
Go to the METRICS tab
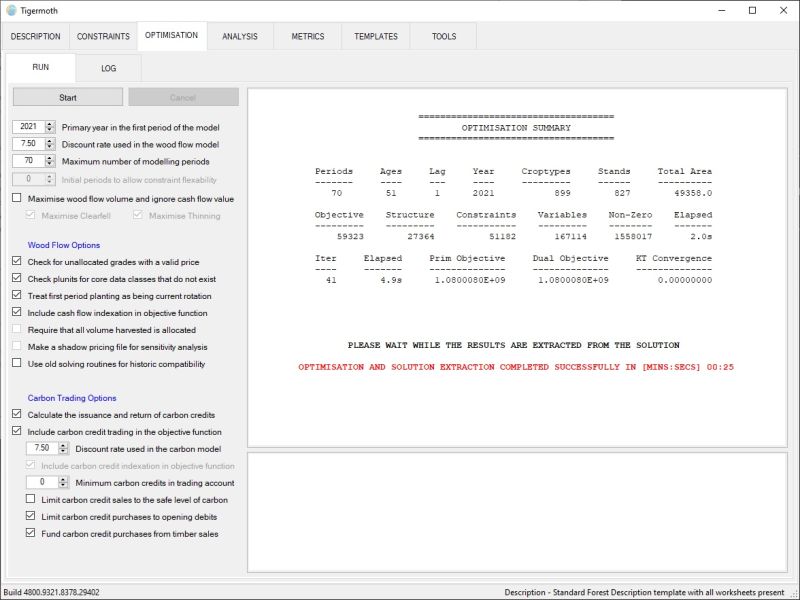coord(308,37)
